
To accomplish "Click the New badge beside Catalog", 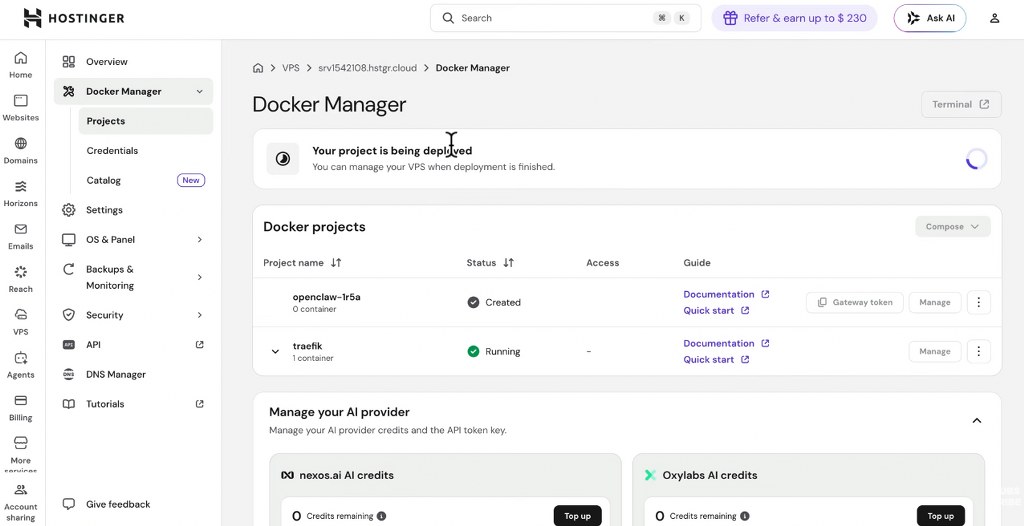I will click(x=191, y=180).
